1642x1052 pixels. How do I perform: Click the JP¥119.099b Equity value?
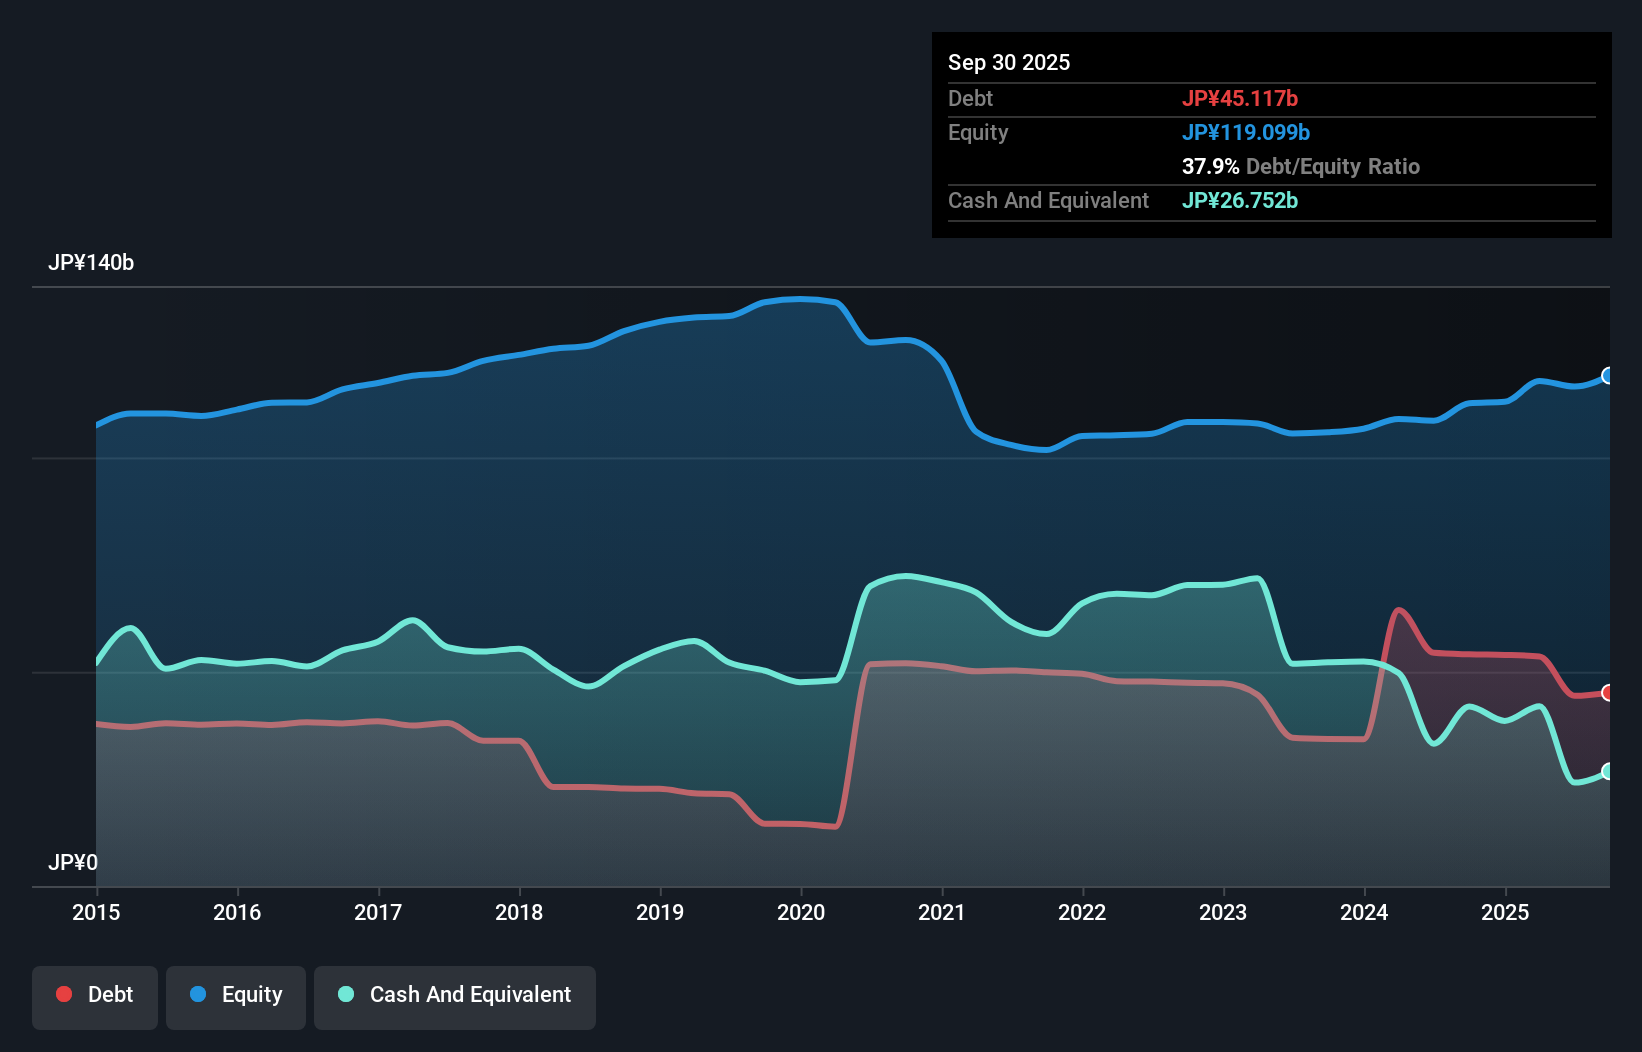[1247, 132]
